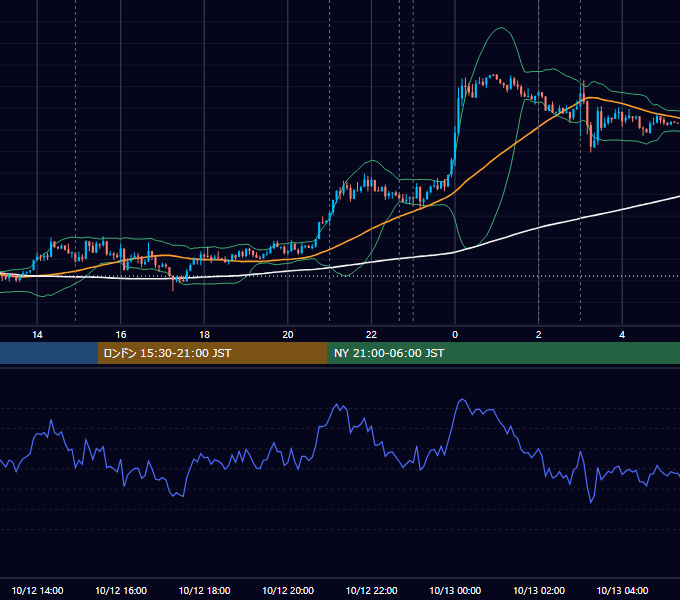Select the 10/13 00:00 date label
The width and height of the screenshot is (680, 600).
[x=455, y=591]
